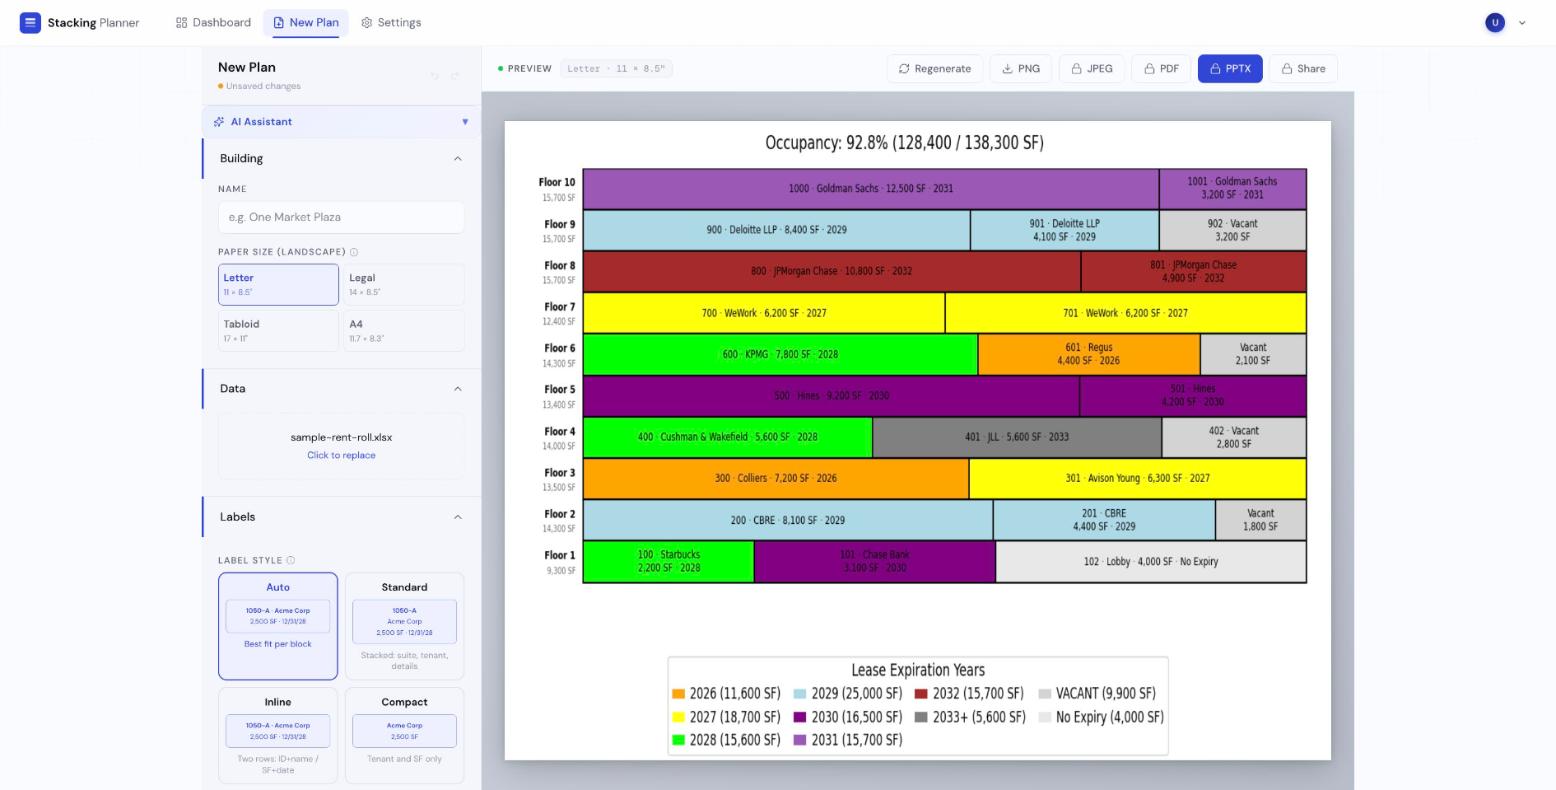Click the lock icon on the PDF export
The width and height of the screenshot is (1556, 790).
click(x=1149, y=69)
